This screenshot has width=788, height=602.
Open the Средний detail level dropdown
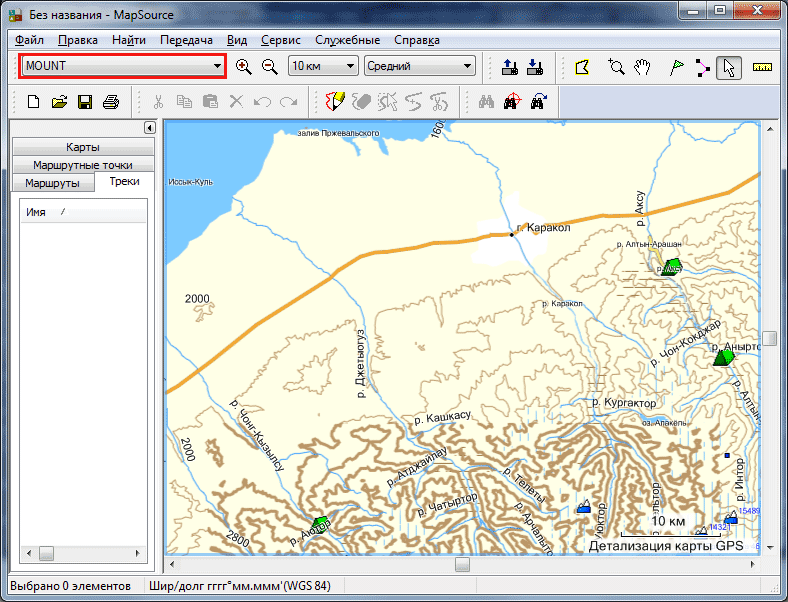click(420, 66)
